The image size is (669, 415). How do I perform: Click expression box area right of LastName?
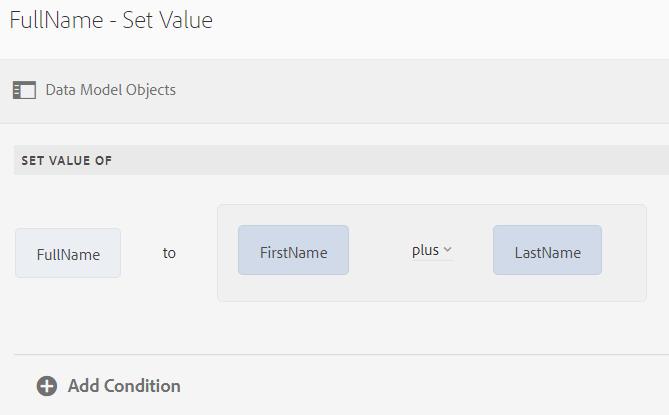pyautogui.click(x=625, y=251)
